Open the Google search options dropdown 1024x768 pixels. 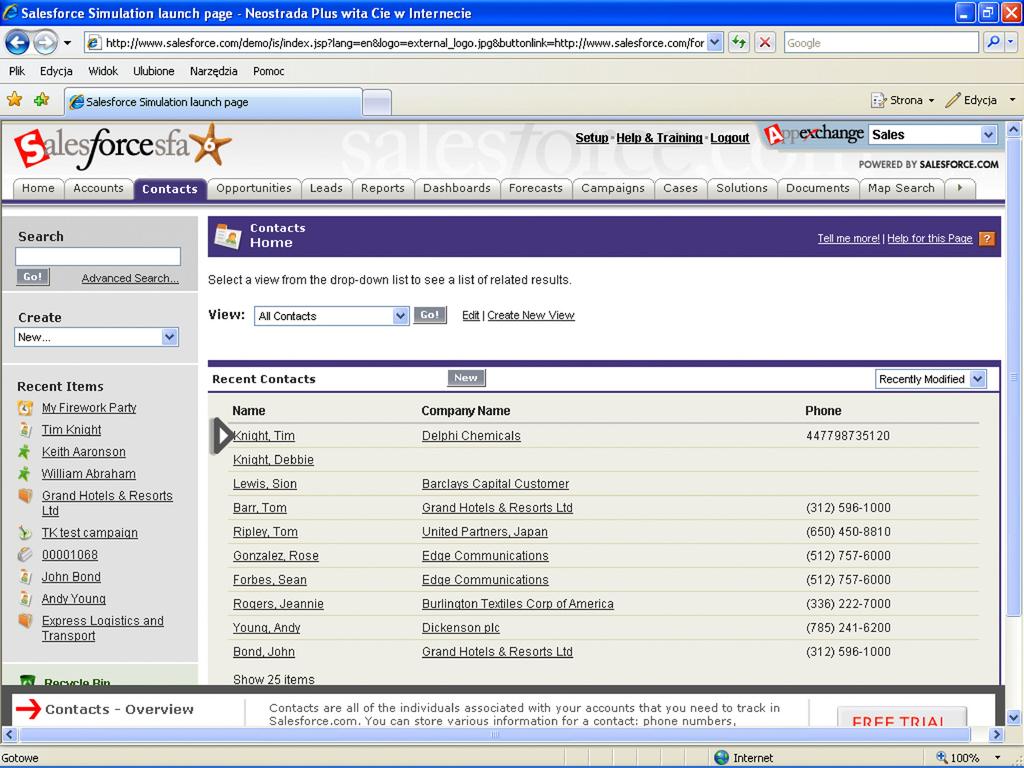(x=1011, y=42)
